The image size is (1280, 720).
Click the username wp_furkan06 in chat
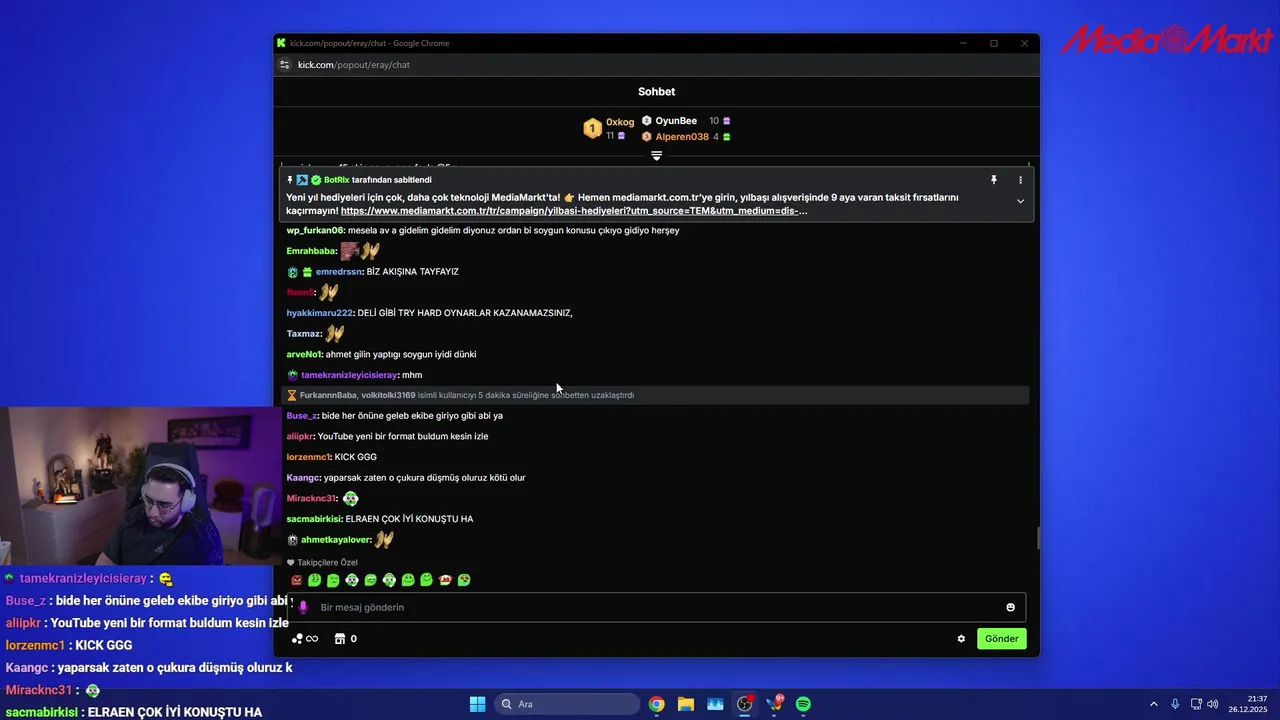pos(315,230)
